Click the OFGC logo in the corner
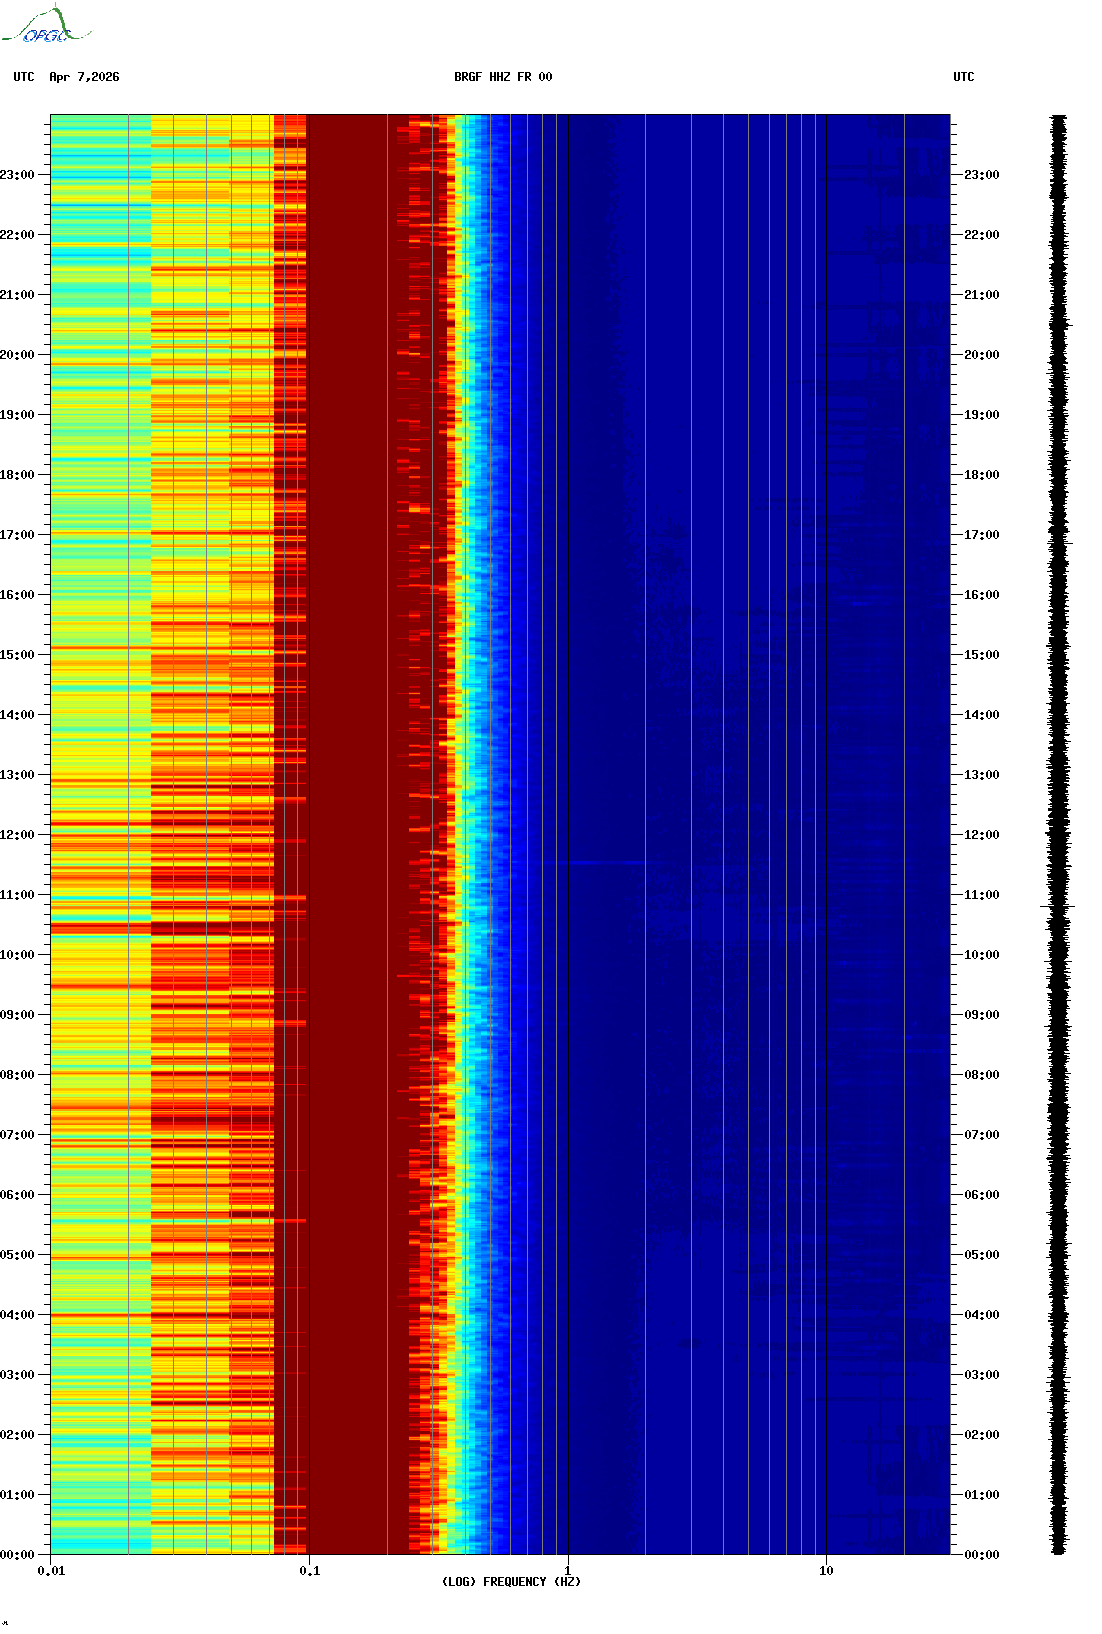The height and width of the screenshot is (1634, 1102). tap(45, 25)
